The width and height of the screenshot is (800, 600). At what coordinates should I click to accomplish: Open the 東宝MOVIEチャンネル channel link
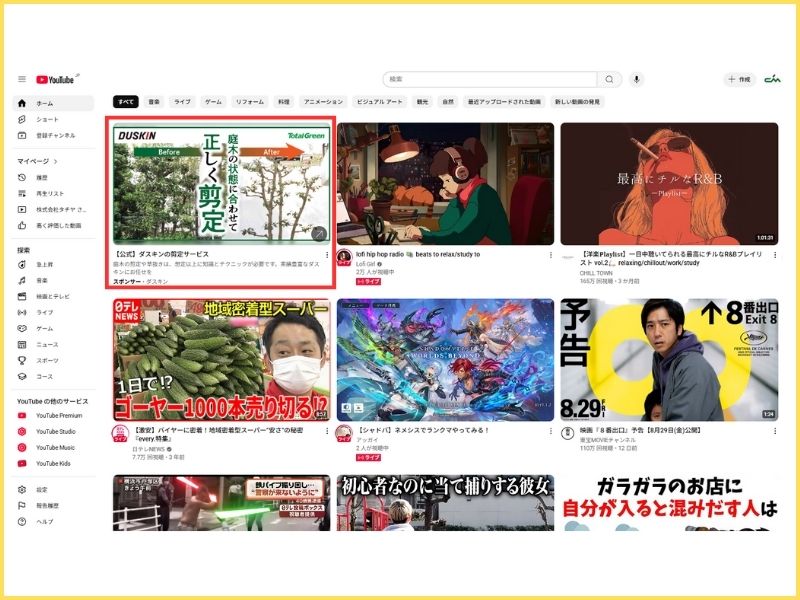[x=608, y=439]
